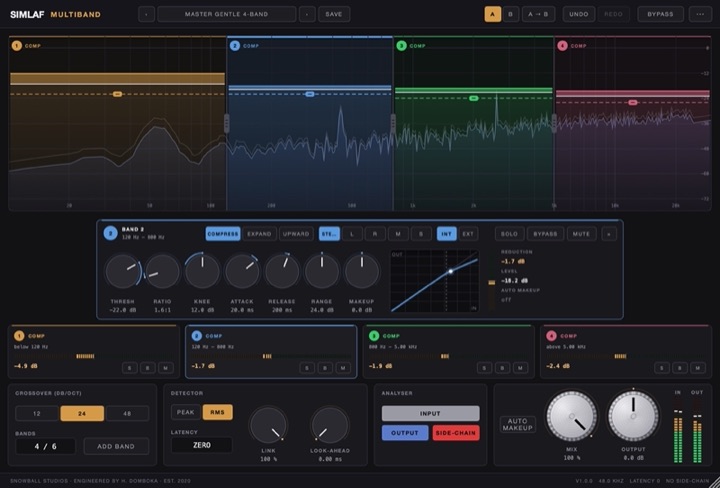Undo the last change

pyautogui.click(x=579, y=14)
